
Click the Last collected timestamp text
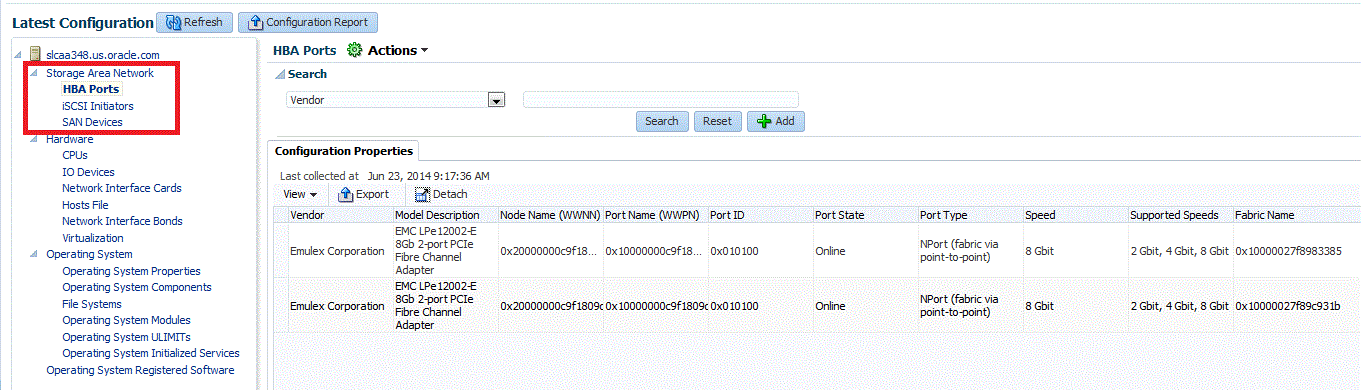pos(385,176)
